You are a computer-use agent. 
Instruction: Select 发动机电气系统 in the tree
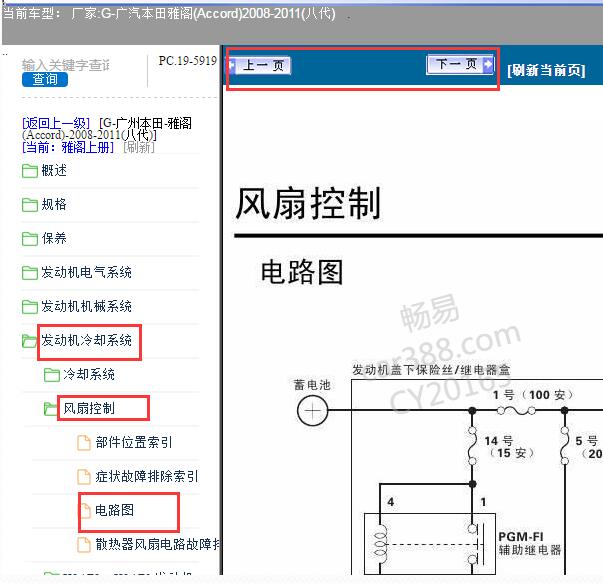point(87,272)
